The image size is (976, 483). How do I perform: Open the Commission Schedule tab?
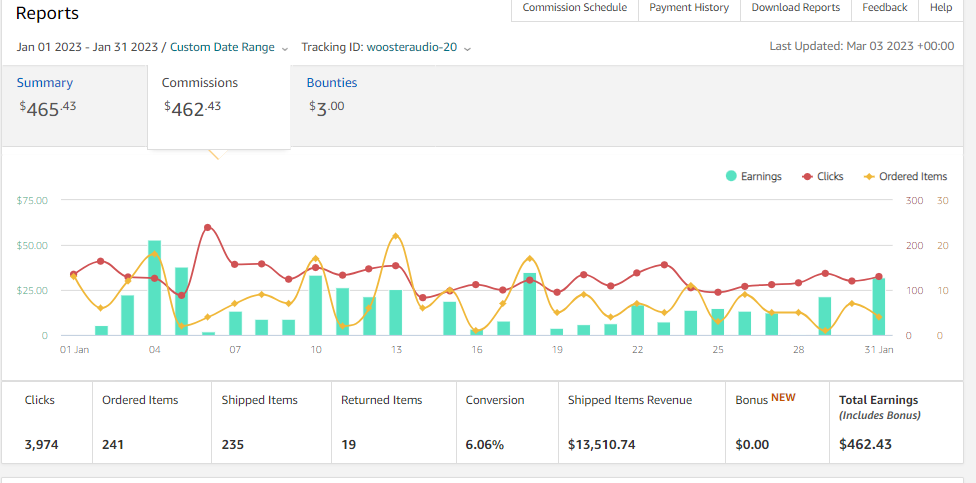pos(575,8)
